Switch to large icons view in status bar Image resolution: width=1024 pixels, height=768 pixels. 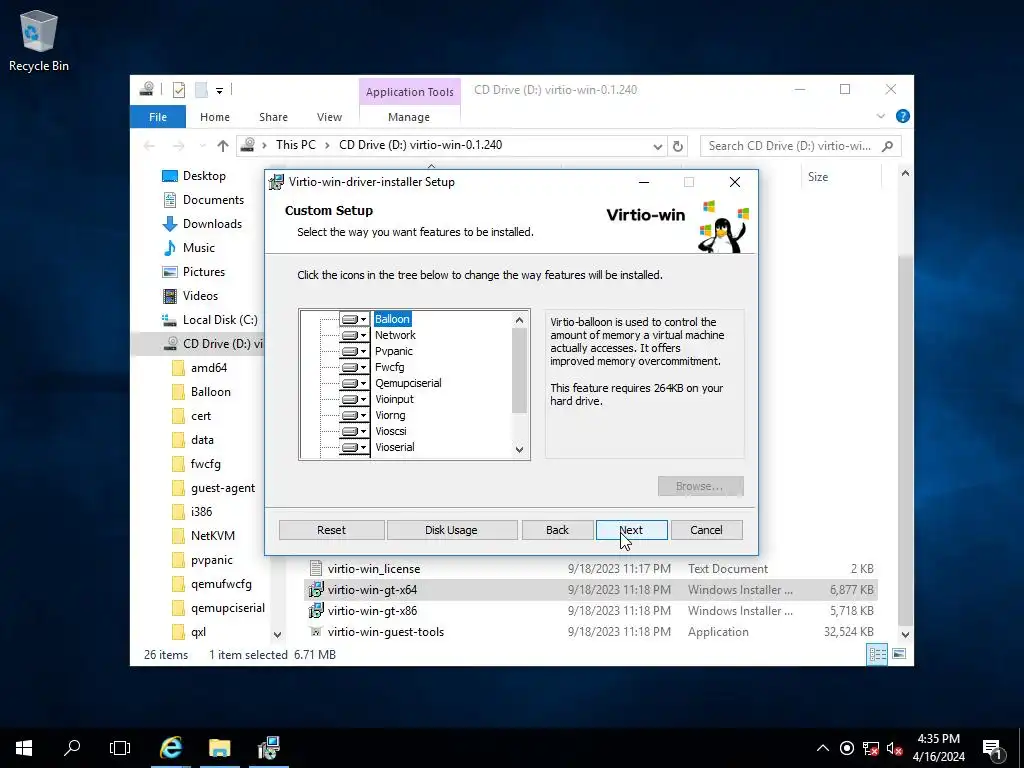[x=899, y=654]
